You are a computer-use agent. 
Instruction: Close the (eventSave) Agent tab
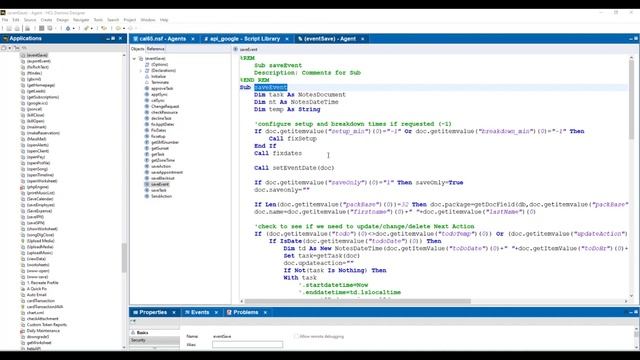[x=362, y=39]
